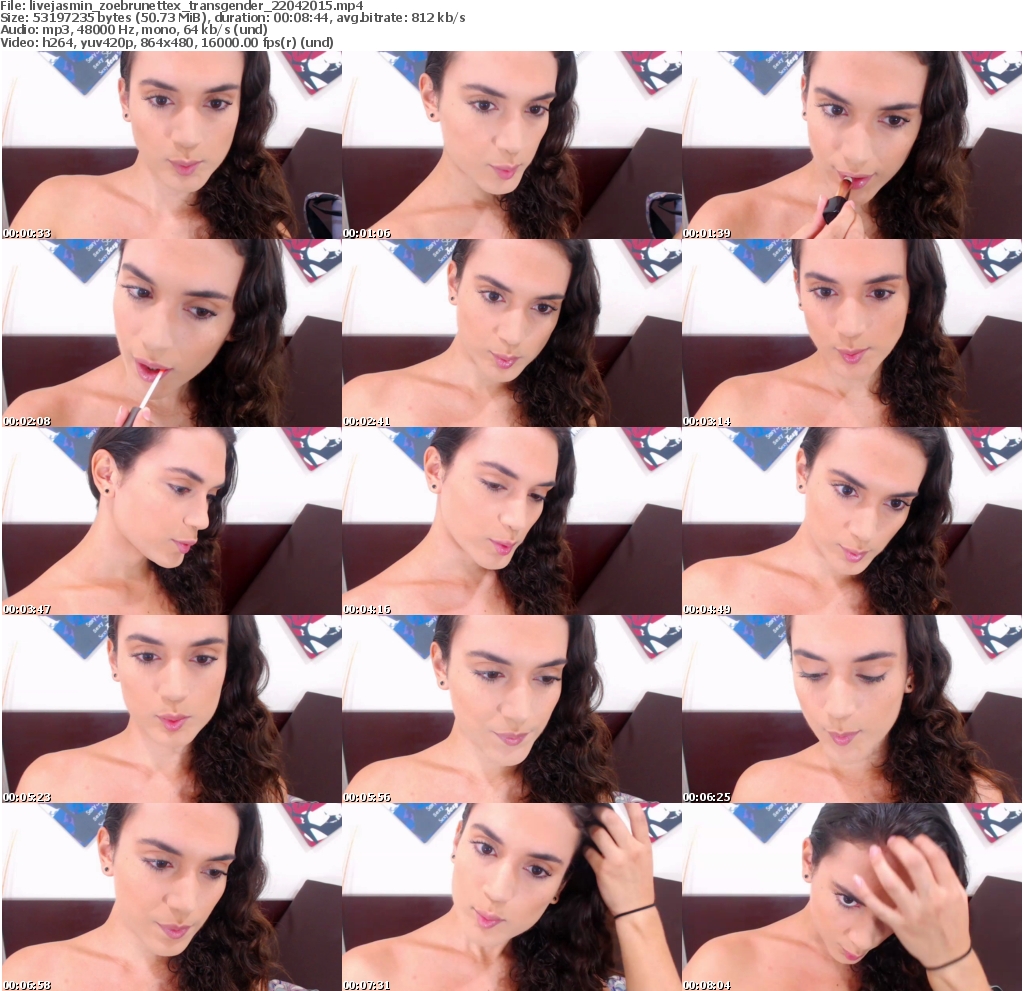The height and width of the screenshot is (991, 1024).
Task: Open the thumbnail stamped 00:07:31
Action: coord(512,897)
